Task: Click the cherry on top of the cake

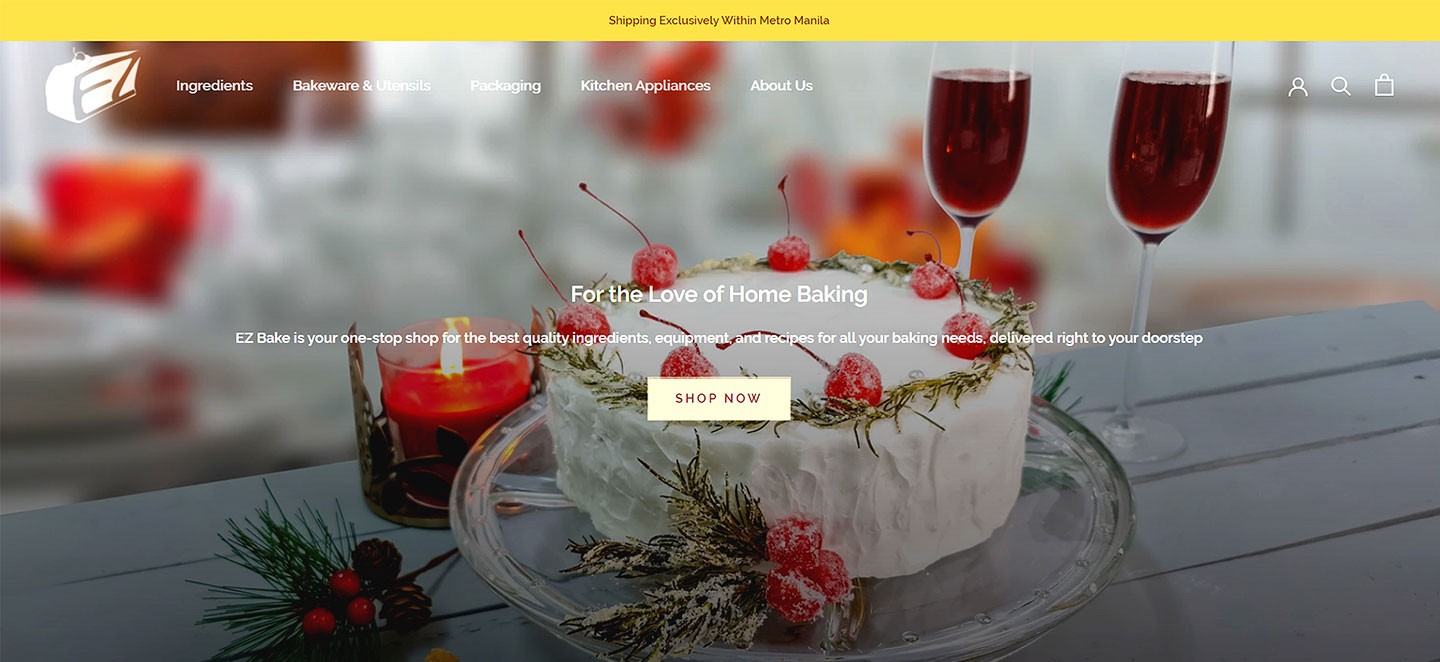Action: [788, 252]
